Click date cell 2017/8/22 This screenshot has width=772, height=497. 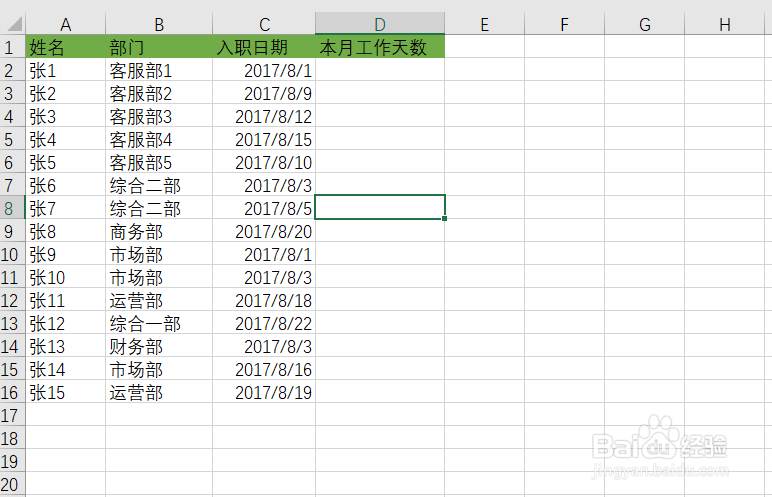pyautogui.click(x=264, y=323)
